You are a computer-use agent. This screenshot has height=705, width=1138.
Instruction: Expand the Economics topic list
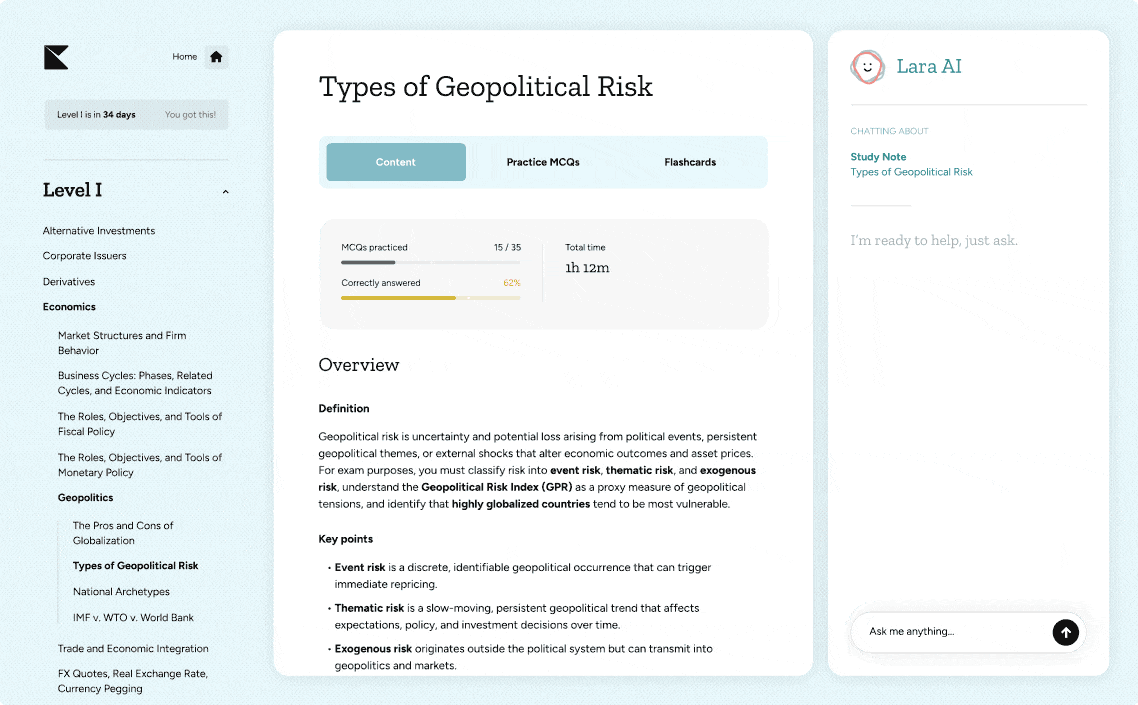coord(69,307)
